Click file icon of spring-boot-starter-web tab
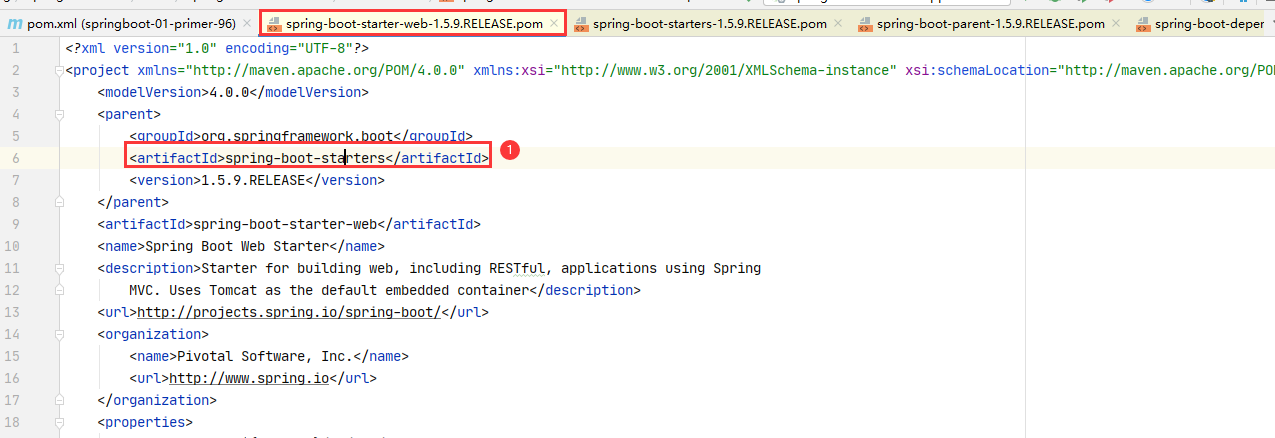 tap(274, 24)
